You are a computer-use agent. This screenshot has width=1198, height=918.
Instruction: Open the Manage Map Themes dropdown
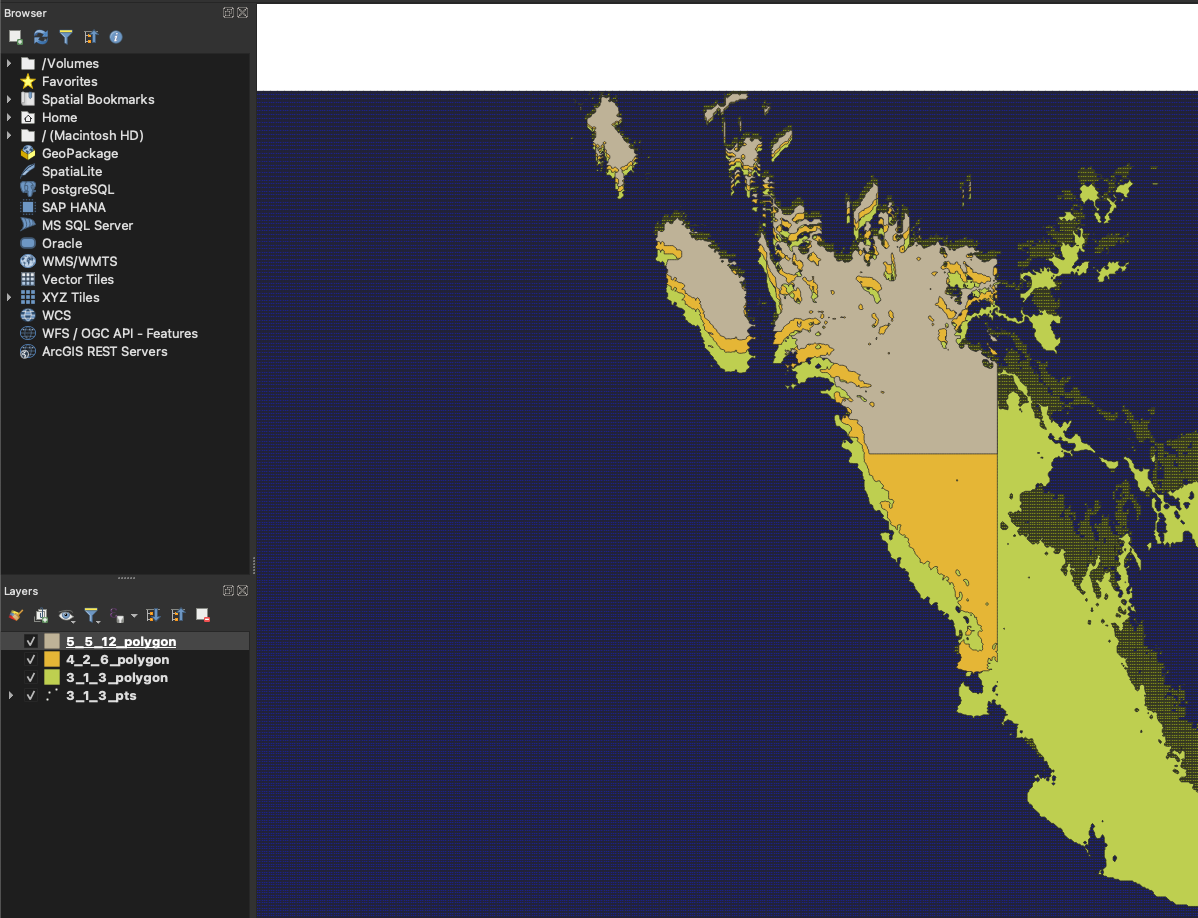tap(66, 615)
